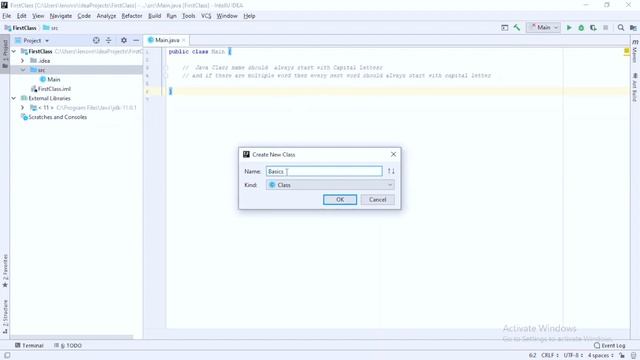Open the Tools menu
The width and height of the screenshot is (640, 360).
pyautogui.click(x=189, y=16)
